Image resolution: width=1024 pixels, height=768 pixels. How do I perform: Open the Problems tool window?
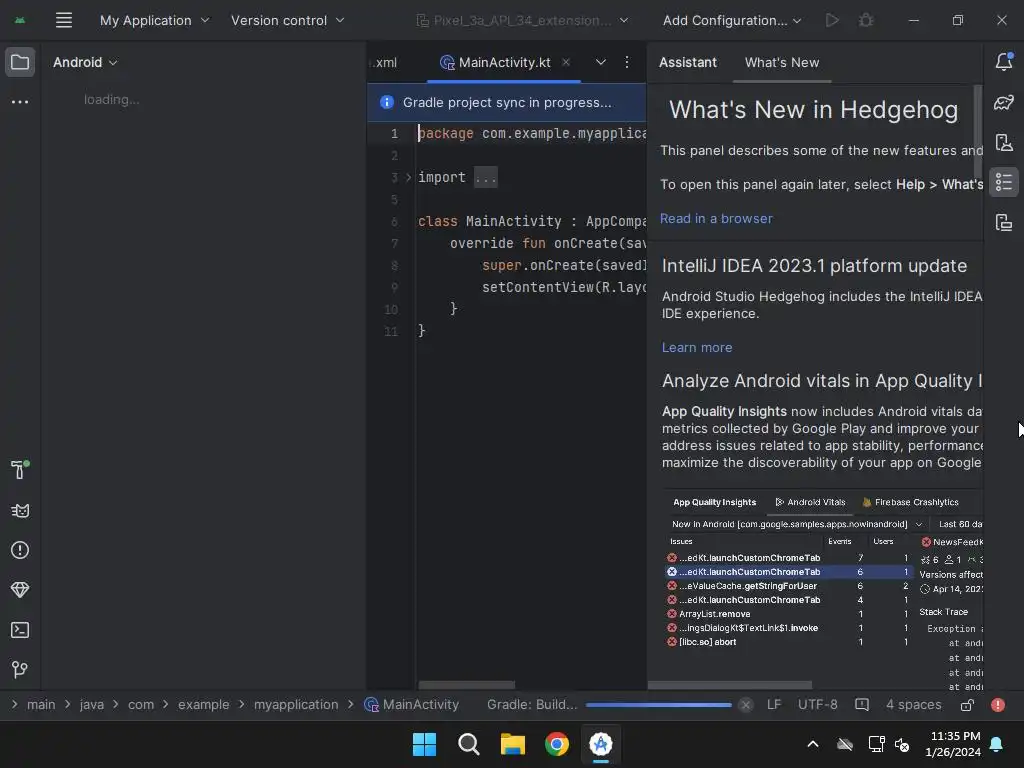(x=20, y=551)
